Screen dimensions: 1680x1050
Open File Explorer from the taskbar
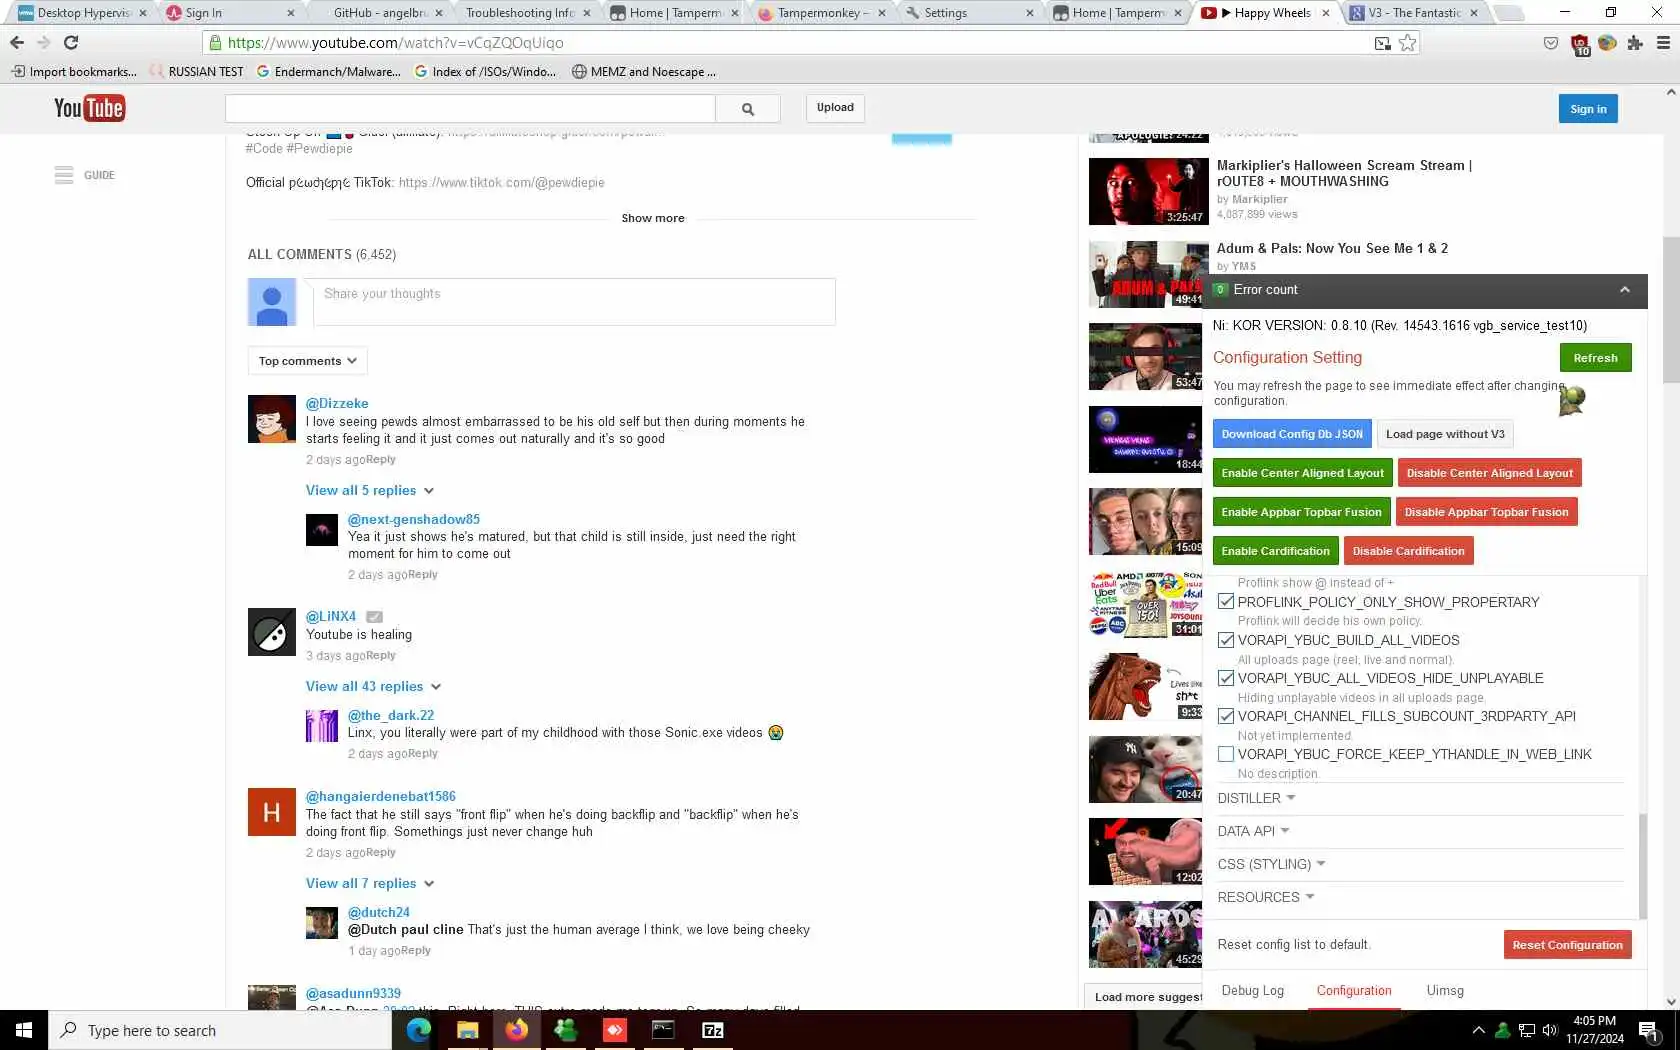[467, 1030]
